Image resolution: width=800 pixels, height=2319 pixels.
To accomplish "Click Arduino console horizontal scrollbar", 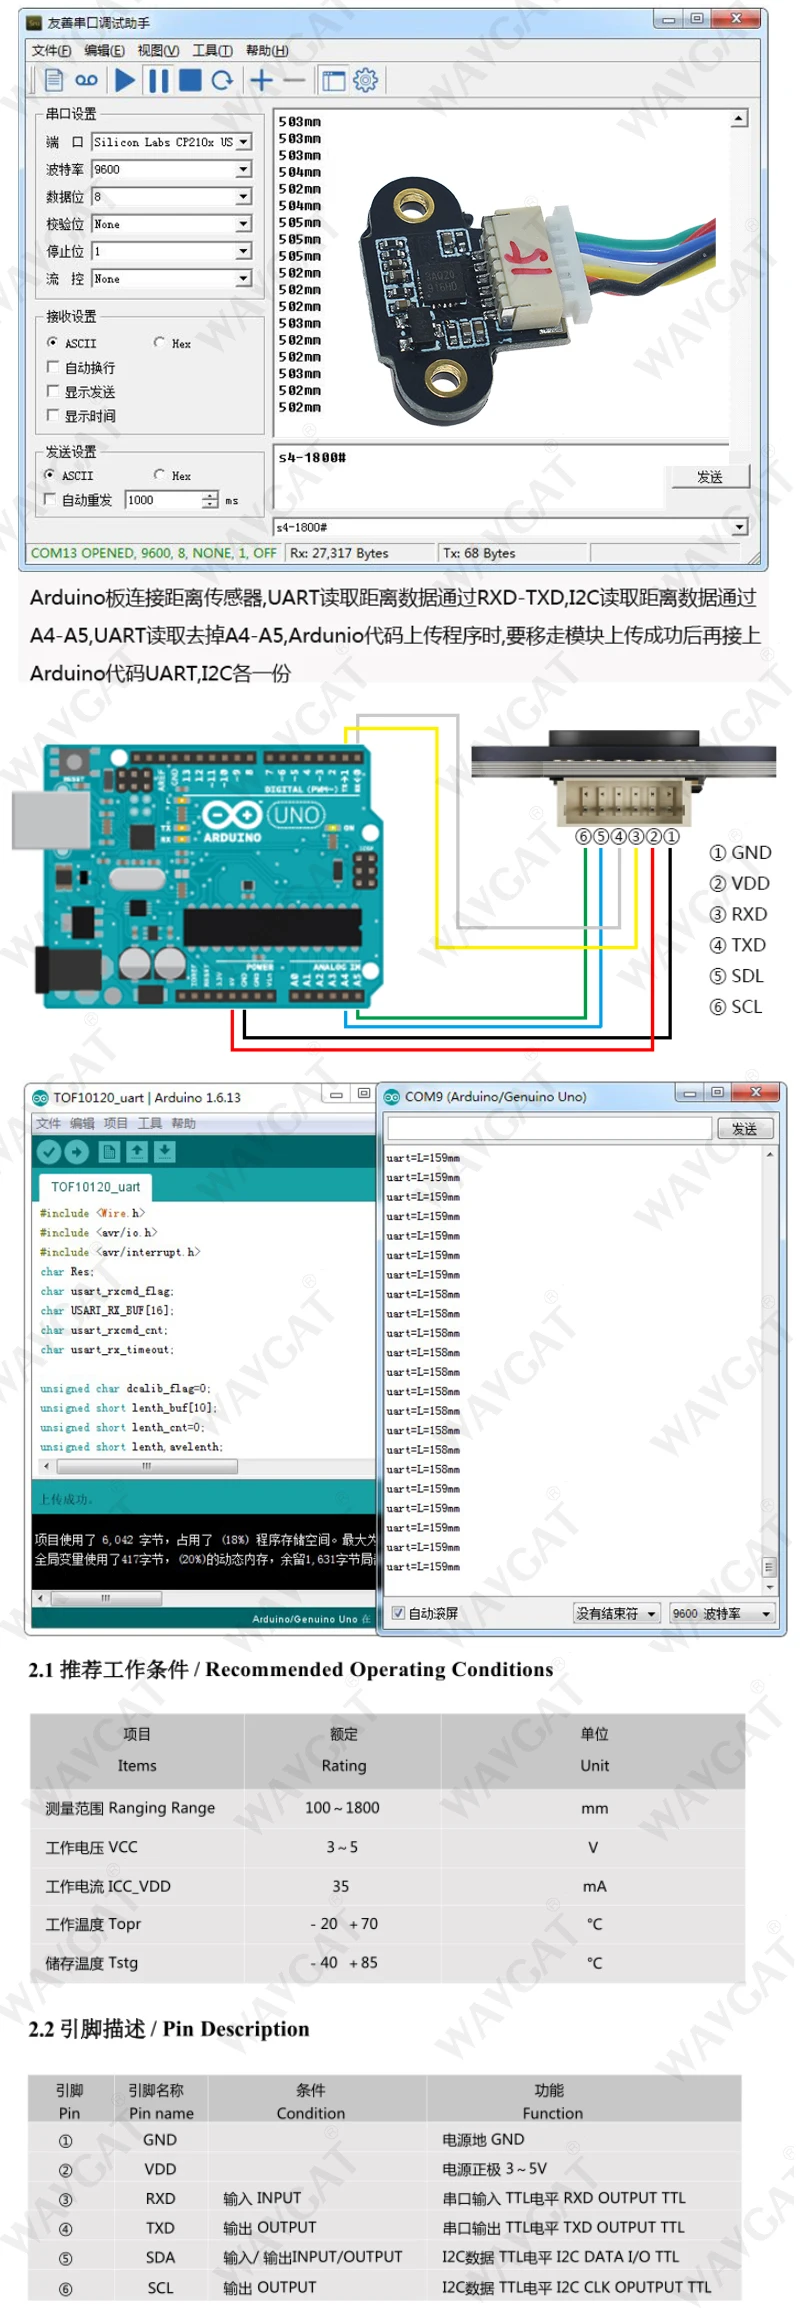I will pos(105,1598).
